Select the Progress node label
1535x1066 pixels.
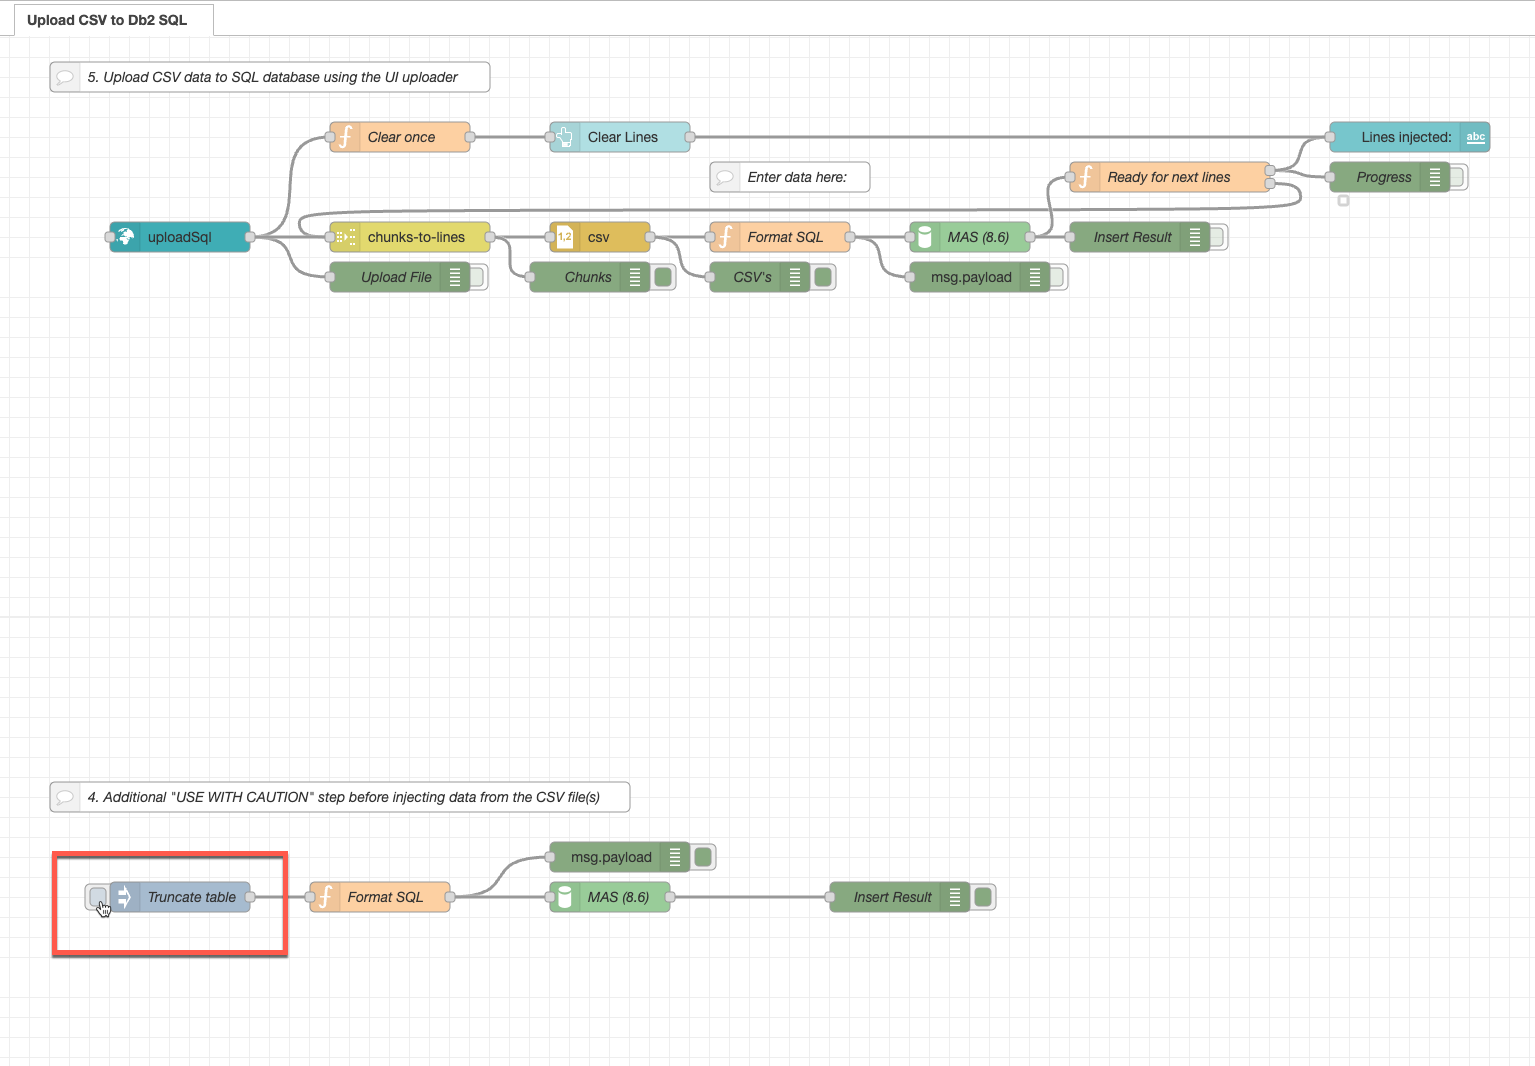[1384, 177]
